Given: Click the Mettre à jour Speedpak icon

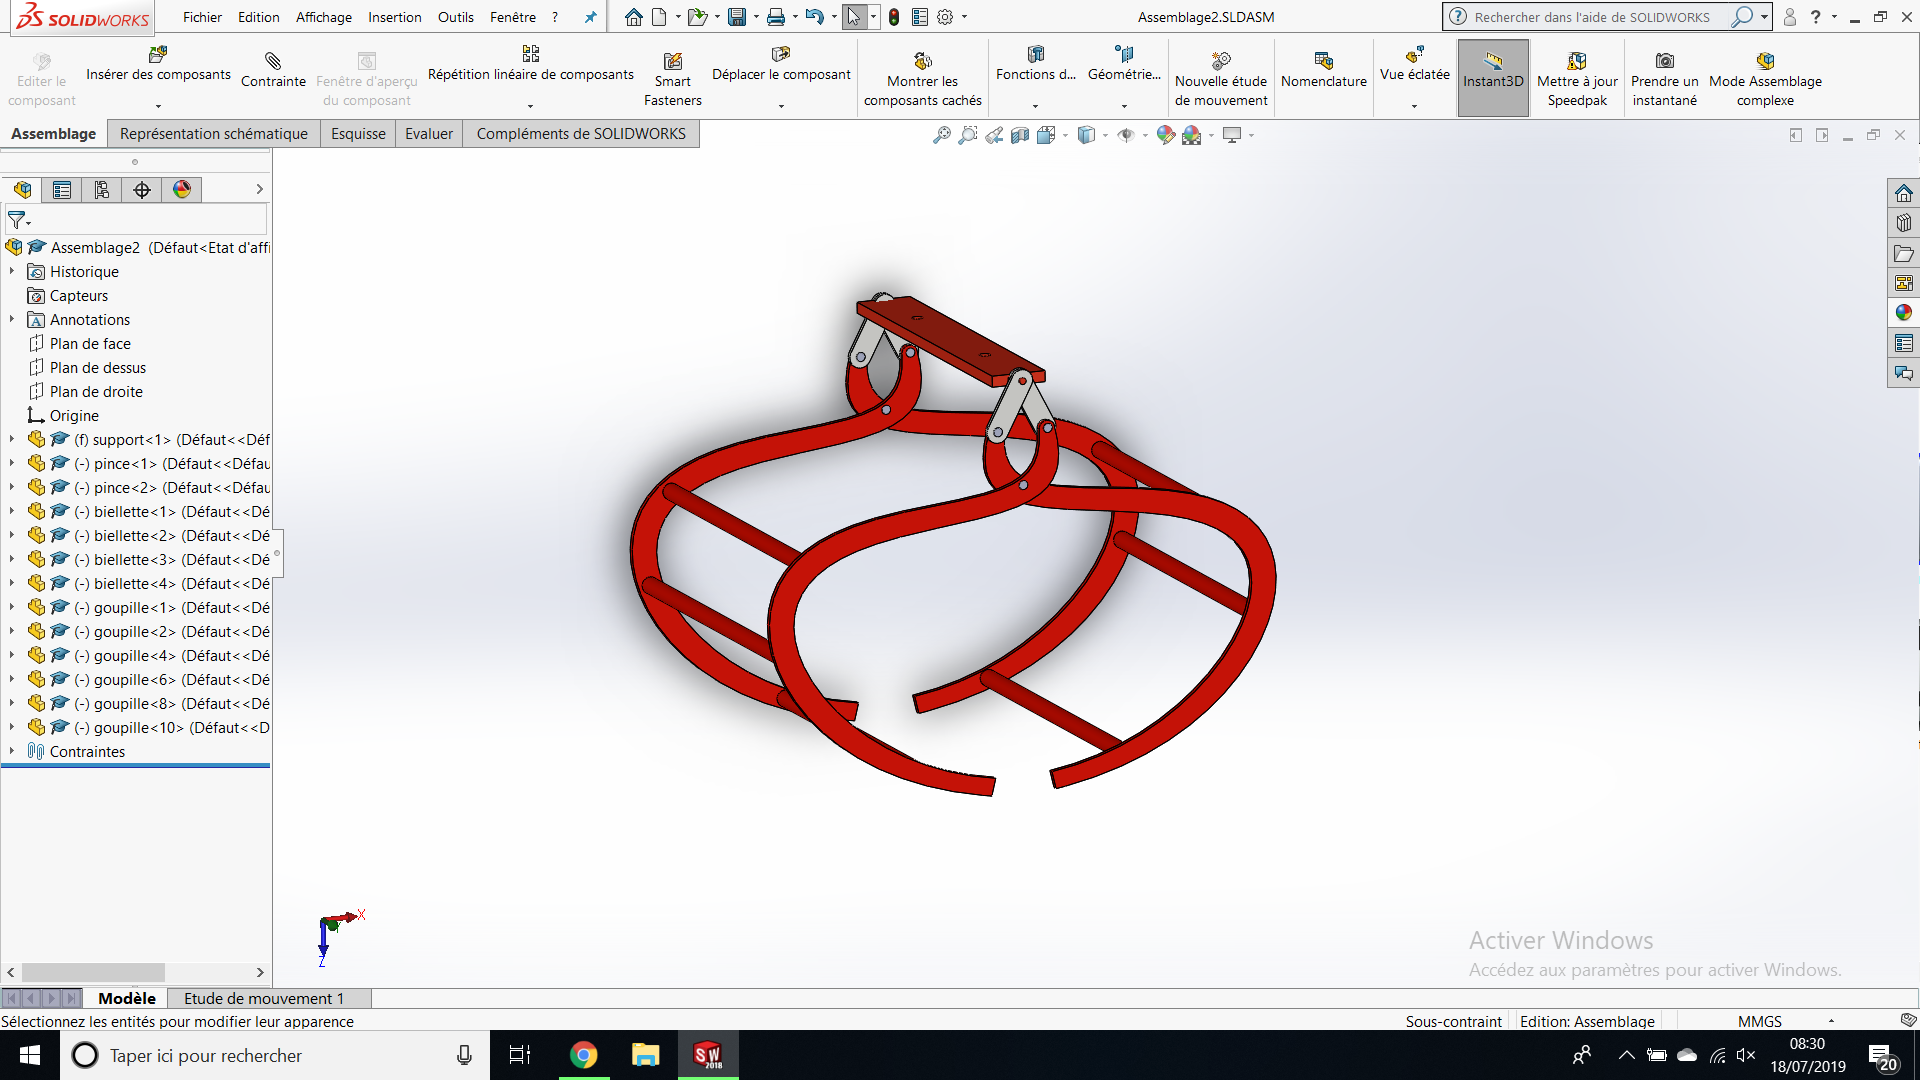Looking at the screenshot, I should (1577, 61).
